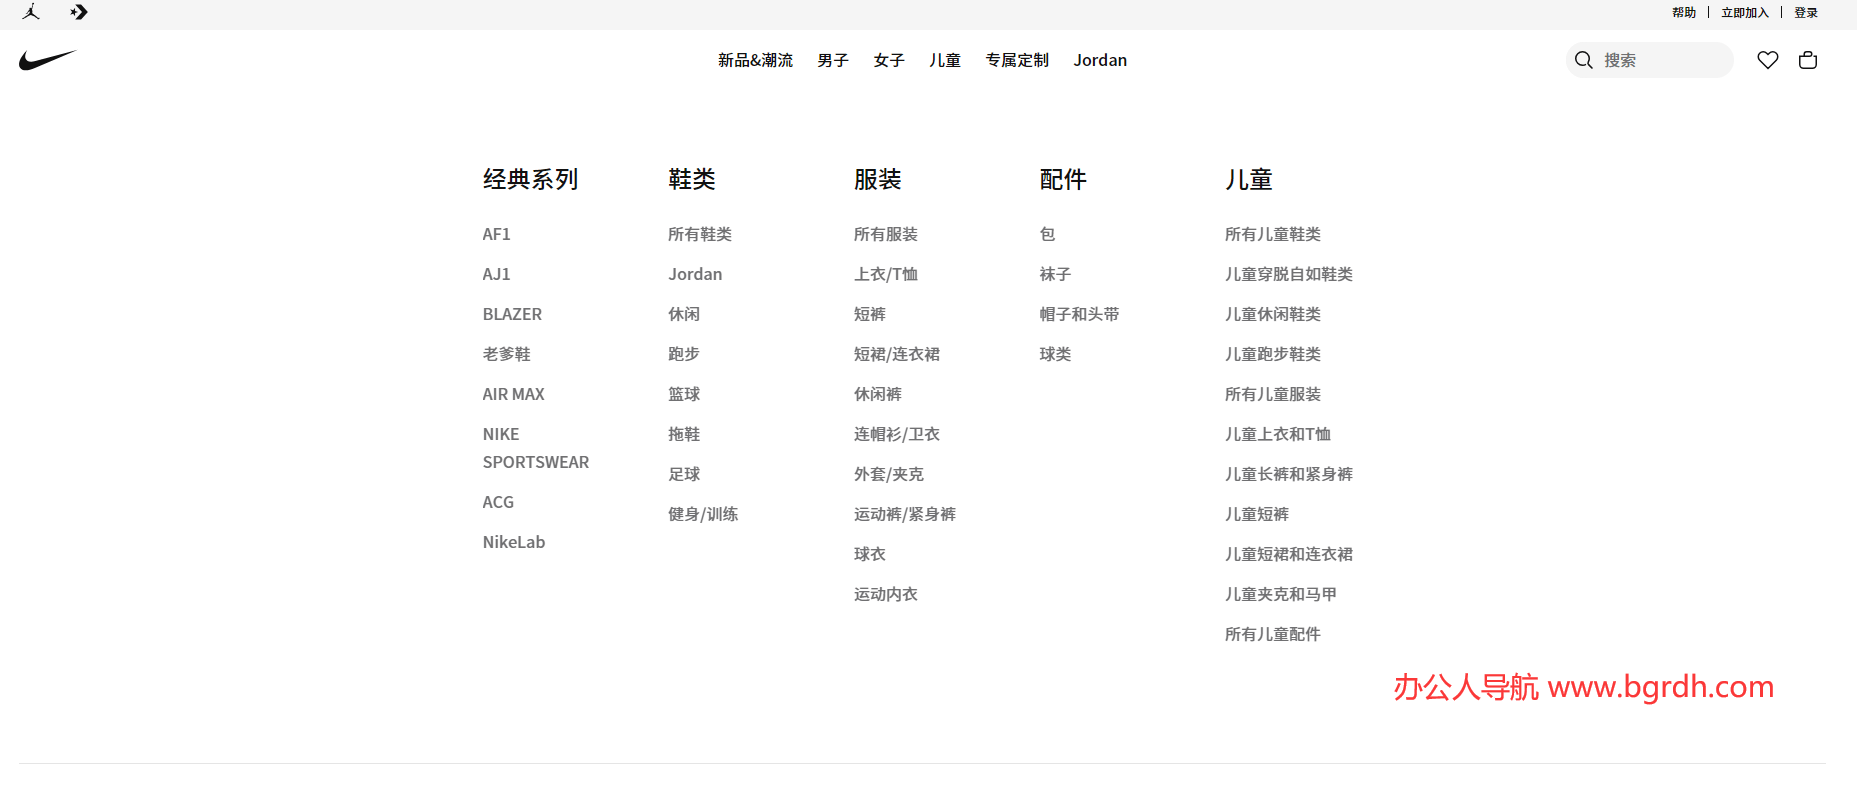
Task: Open the AF1 classic series link
Action: (x=497, y=234)
